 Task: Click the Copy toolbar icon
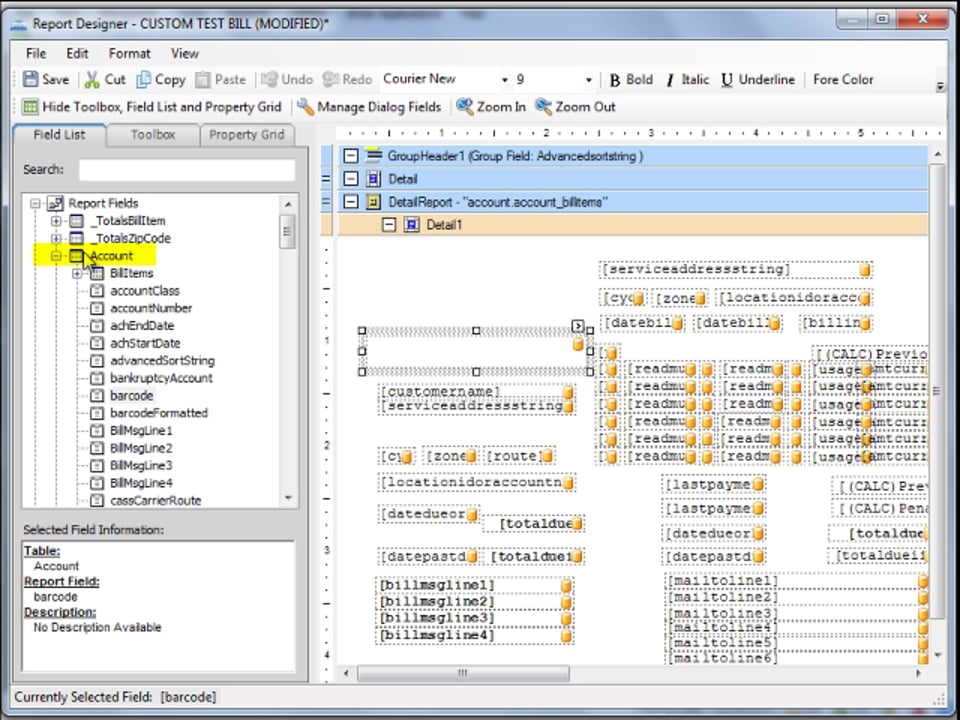[143, 80]
